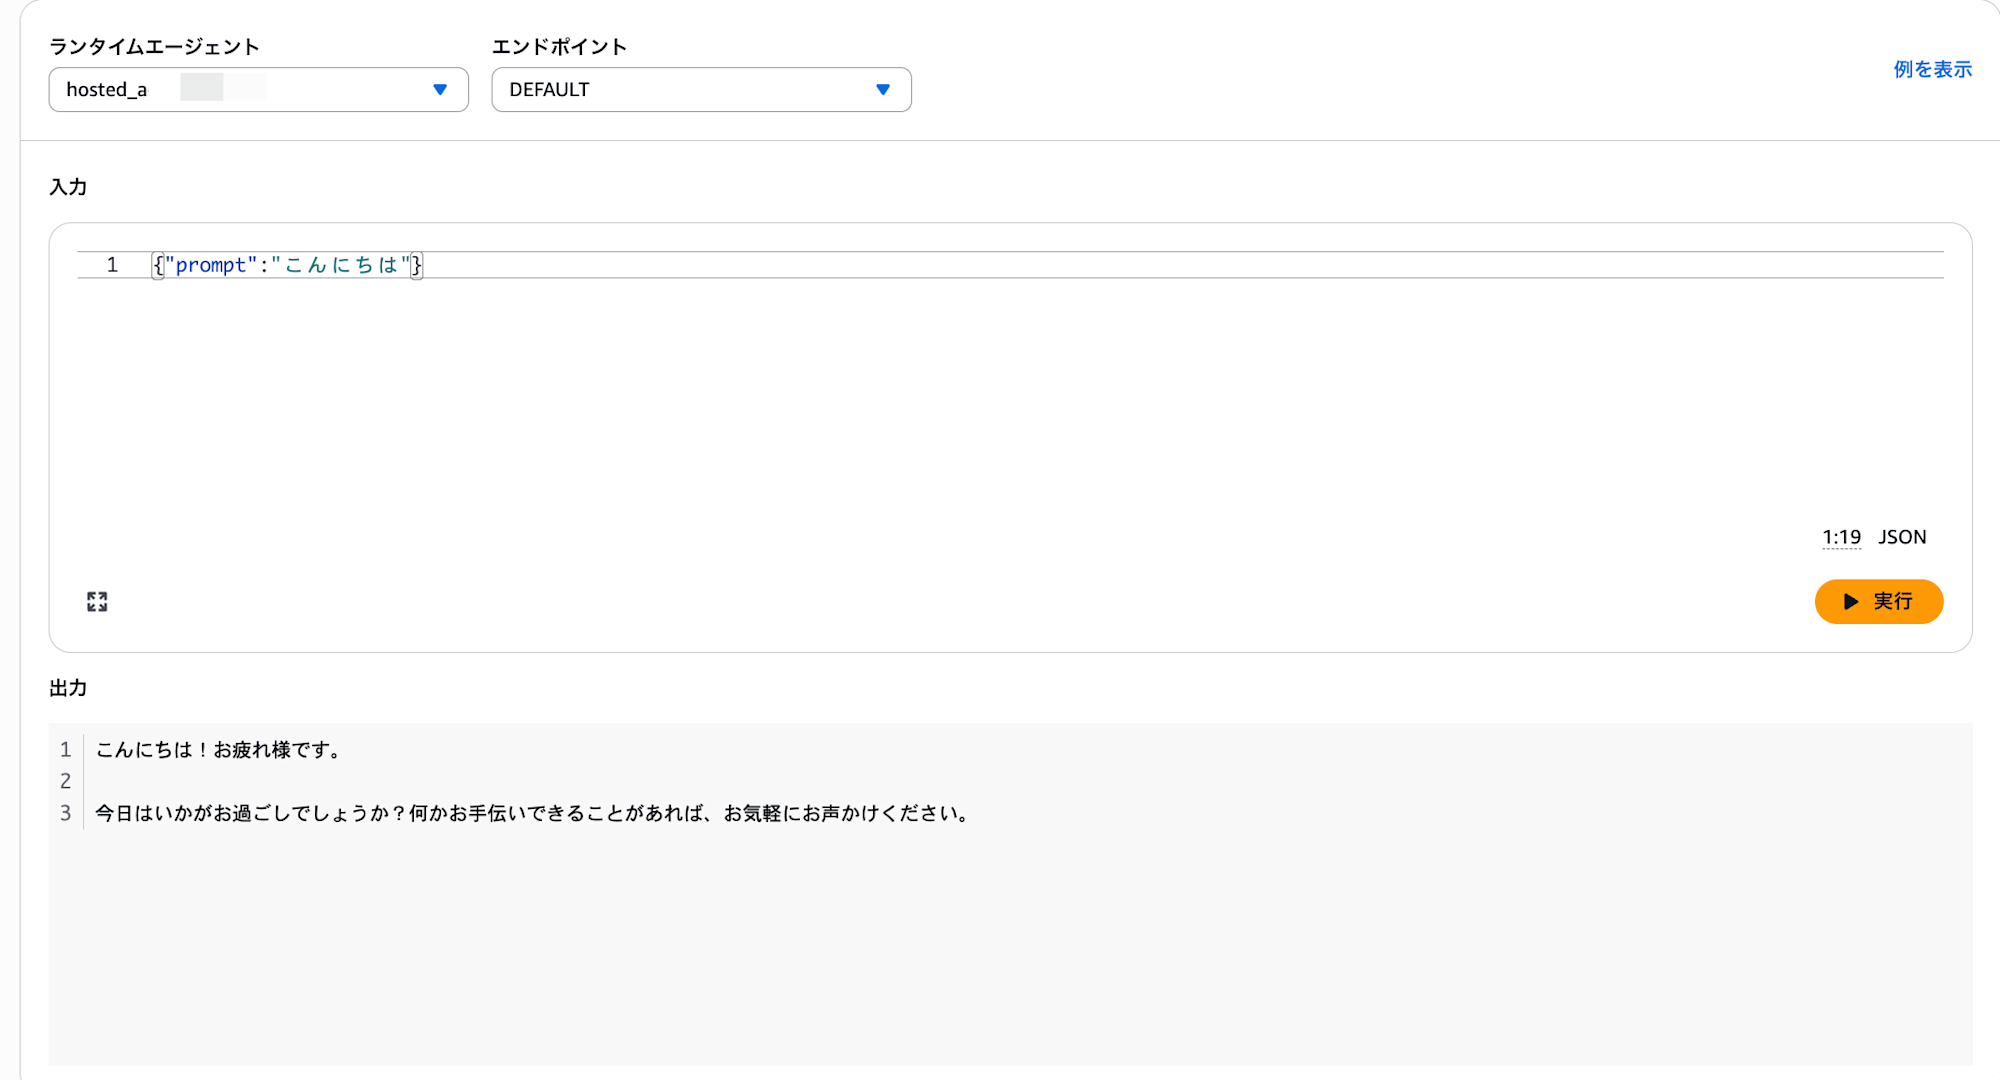Expand the input editor to fullscreen
Screen dimensions: 2000x1080
click(x=97, y=601)
